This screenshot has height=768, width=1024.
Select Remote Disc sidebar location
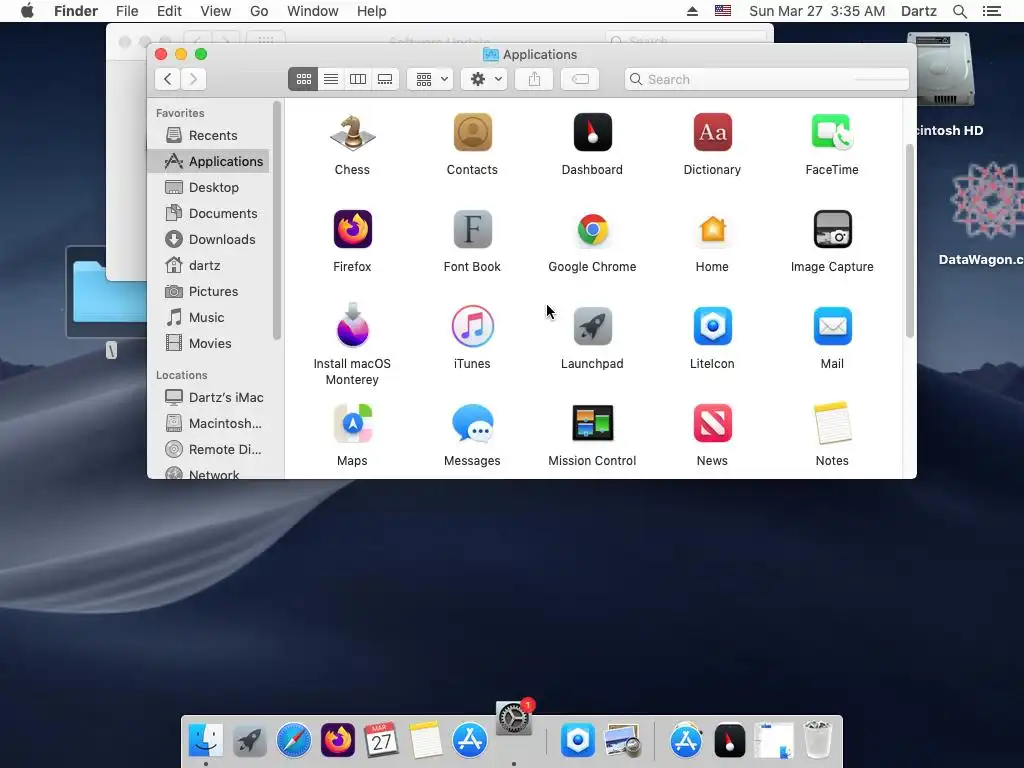click(209, 449)
